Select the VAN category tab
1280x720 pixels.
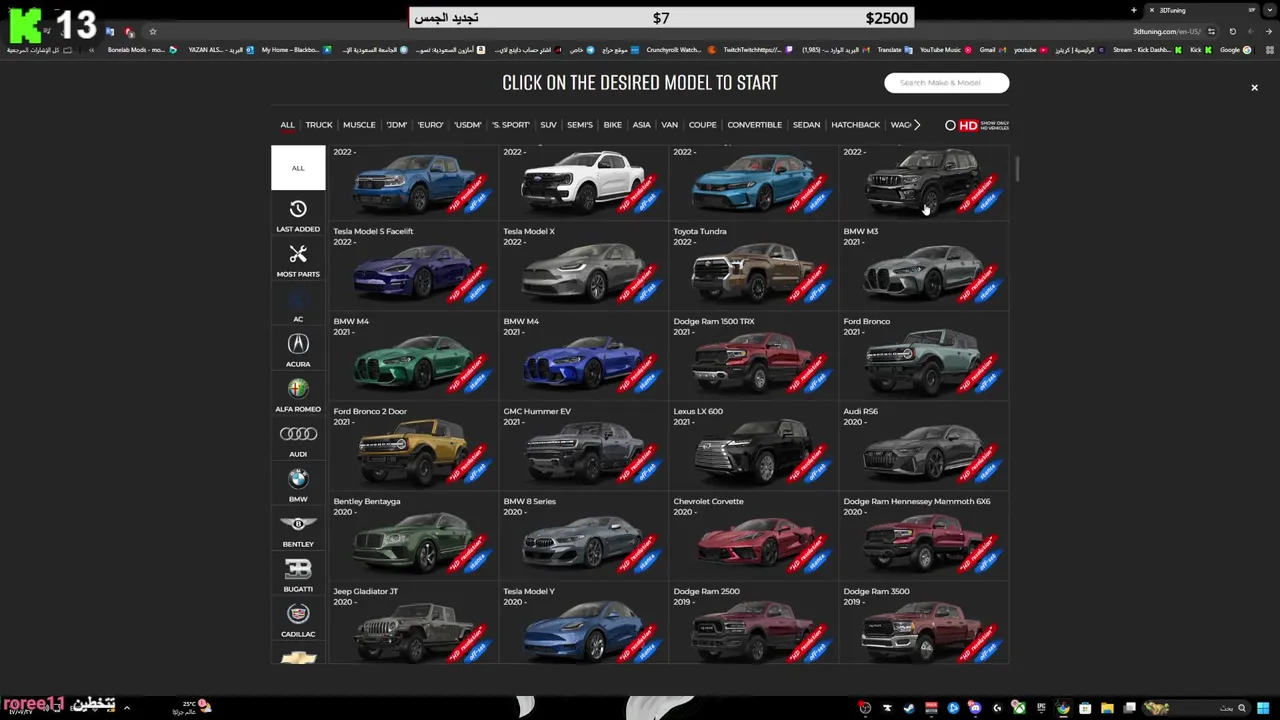pos(669,125)
